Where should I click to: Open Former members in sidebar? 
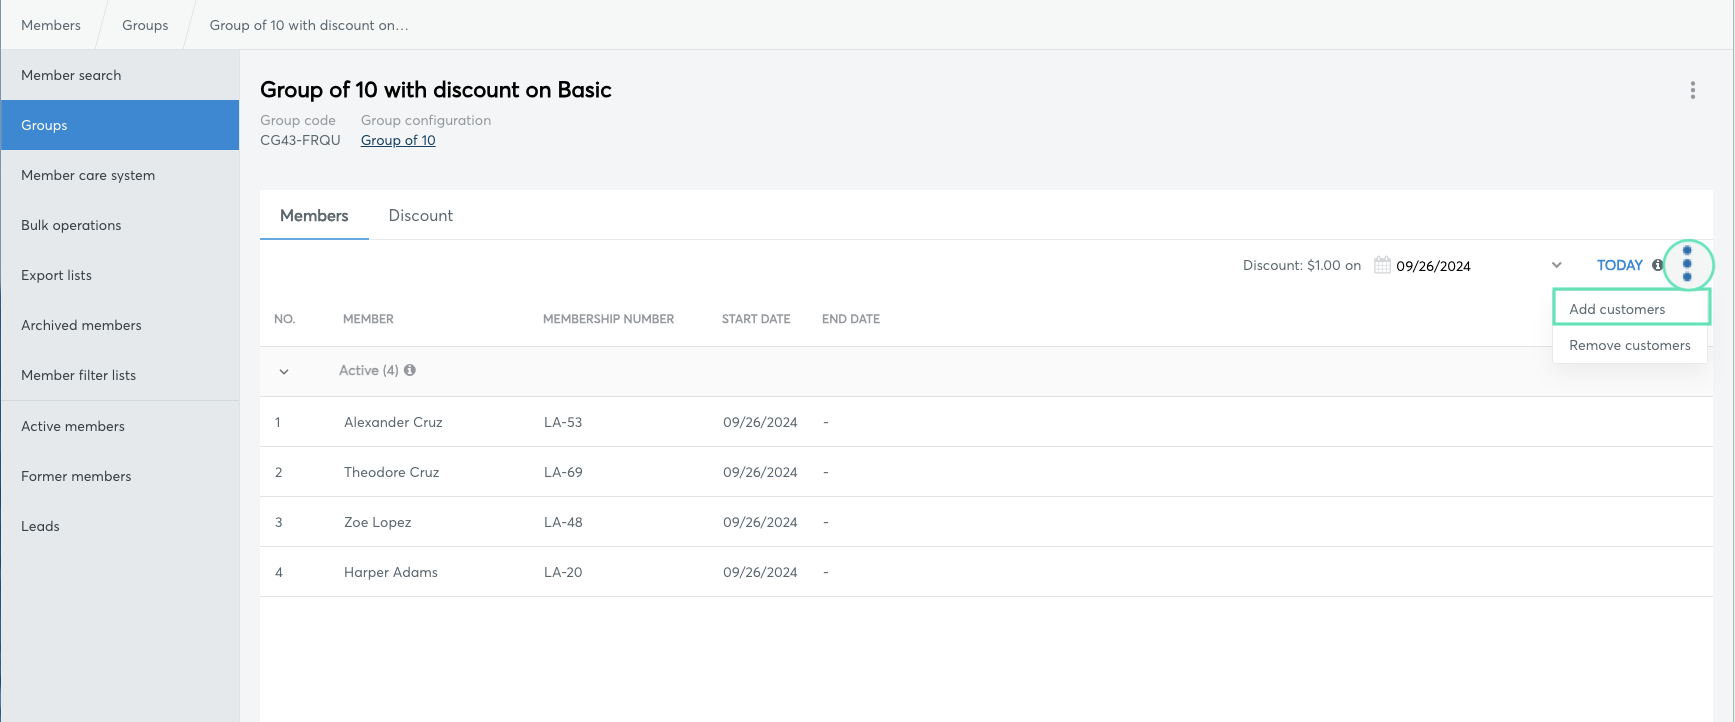tap(120, 476)
